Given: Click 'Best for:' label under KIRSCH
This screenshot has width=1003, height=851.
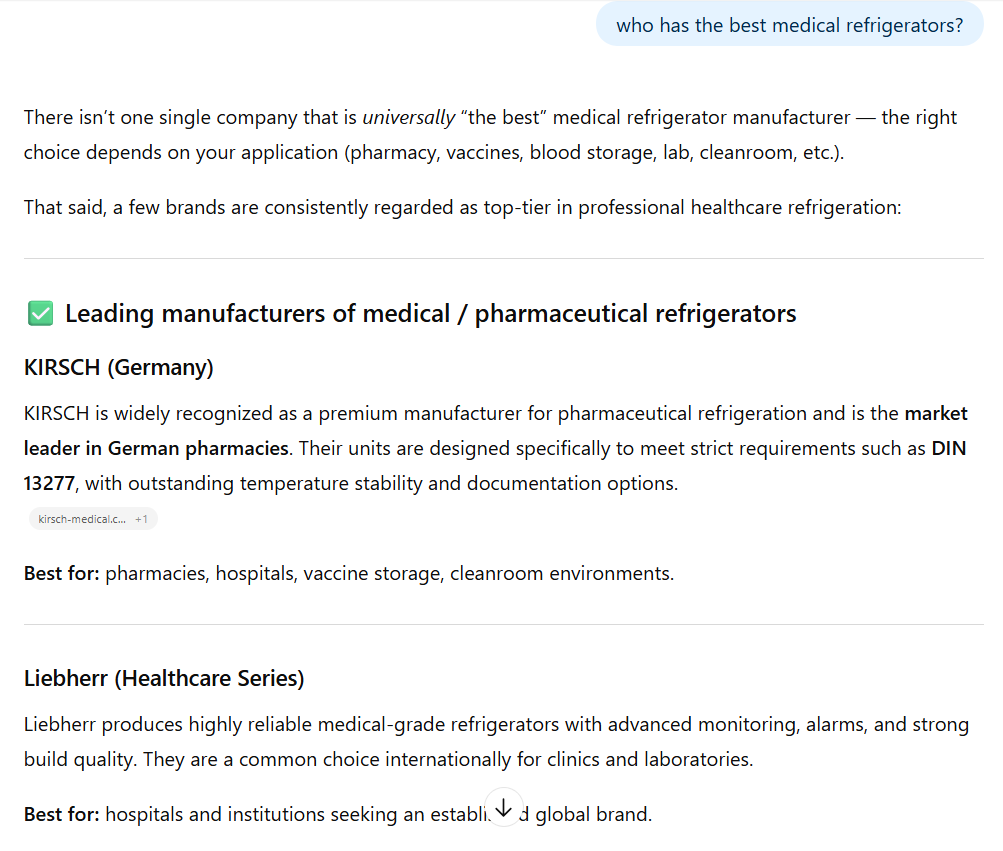Looking at the screenshot, I should tap(61, 573).
